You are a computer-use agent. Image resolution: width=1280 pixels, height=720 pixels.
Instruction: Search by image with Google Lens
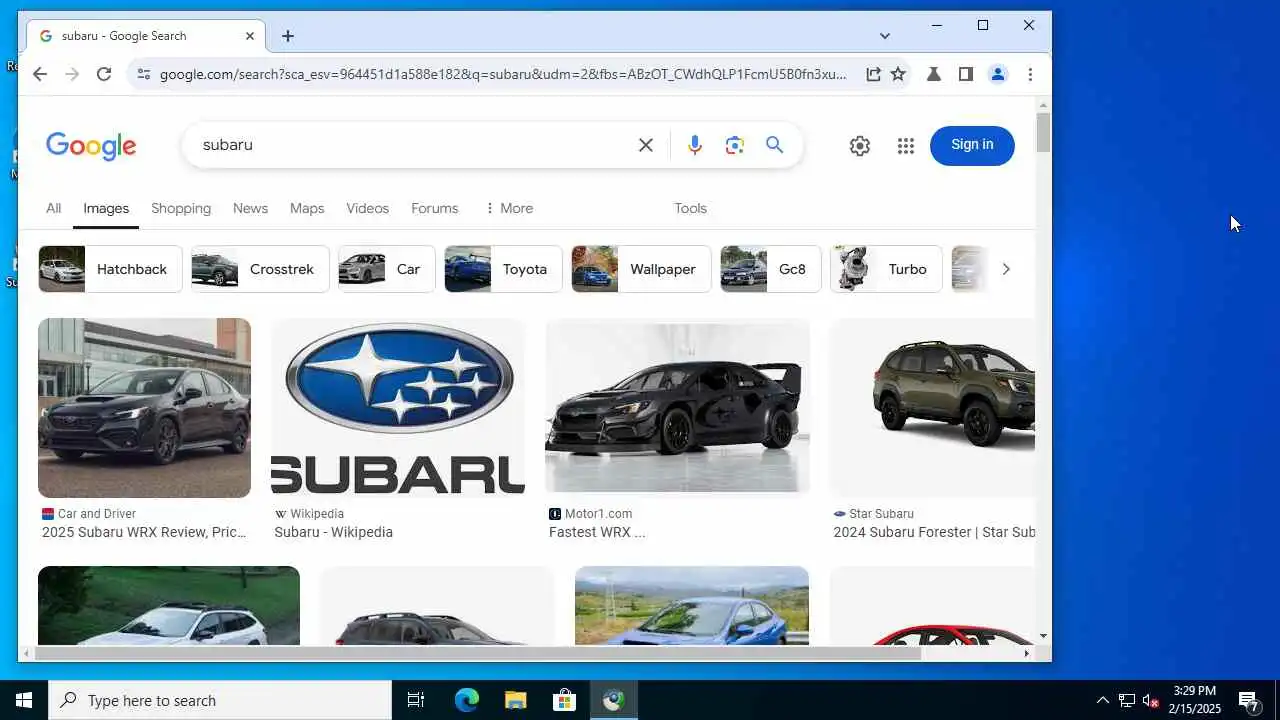click(735, 145)
